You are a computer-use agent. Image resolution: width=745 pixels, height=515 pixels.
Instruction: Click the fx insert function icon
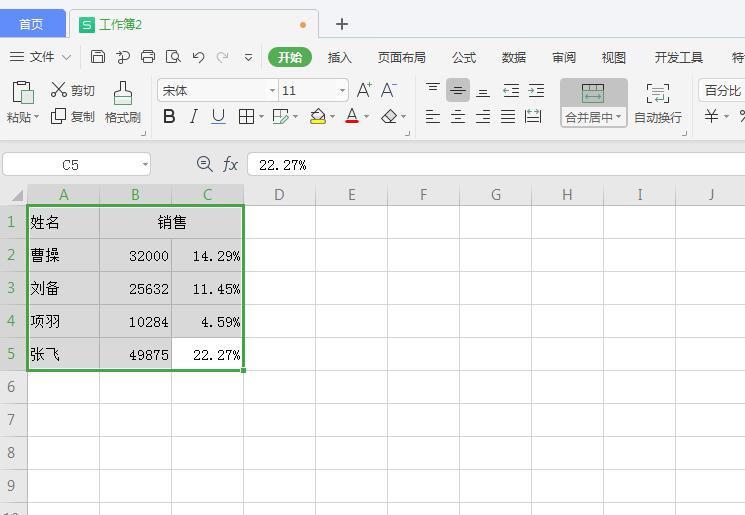[230, 164]
